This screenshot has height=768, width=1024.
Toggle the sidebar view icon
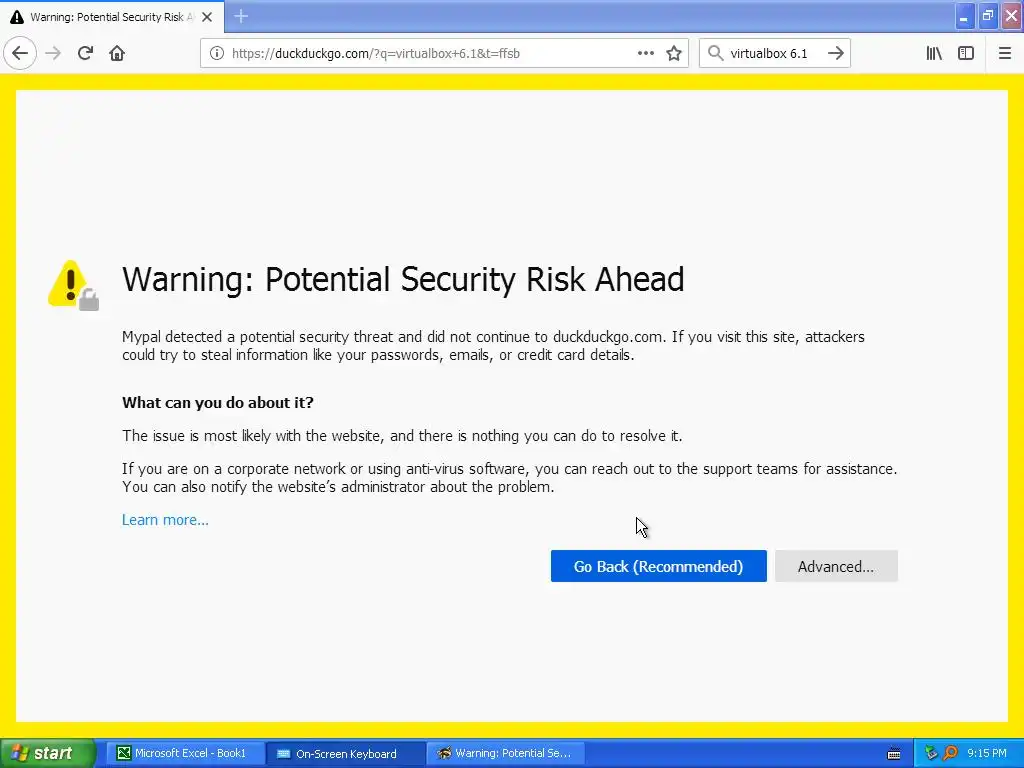pyautogui.click(x=966, y=54)
